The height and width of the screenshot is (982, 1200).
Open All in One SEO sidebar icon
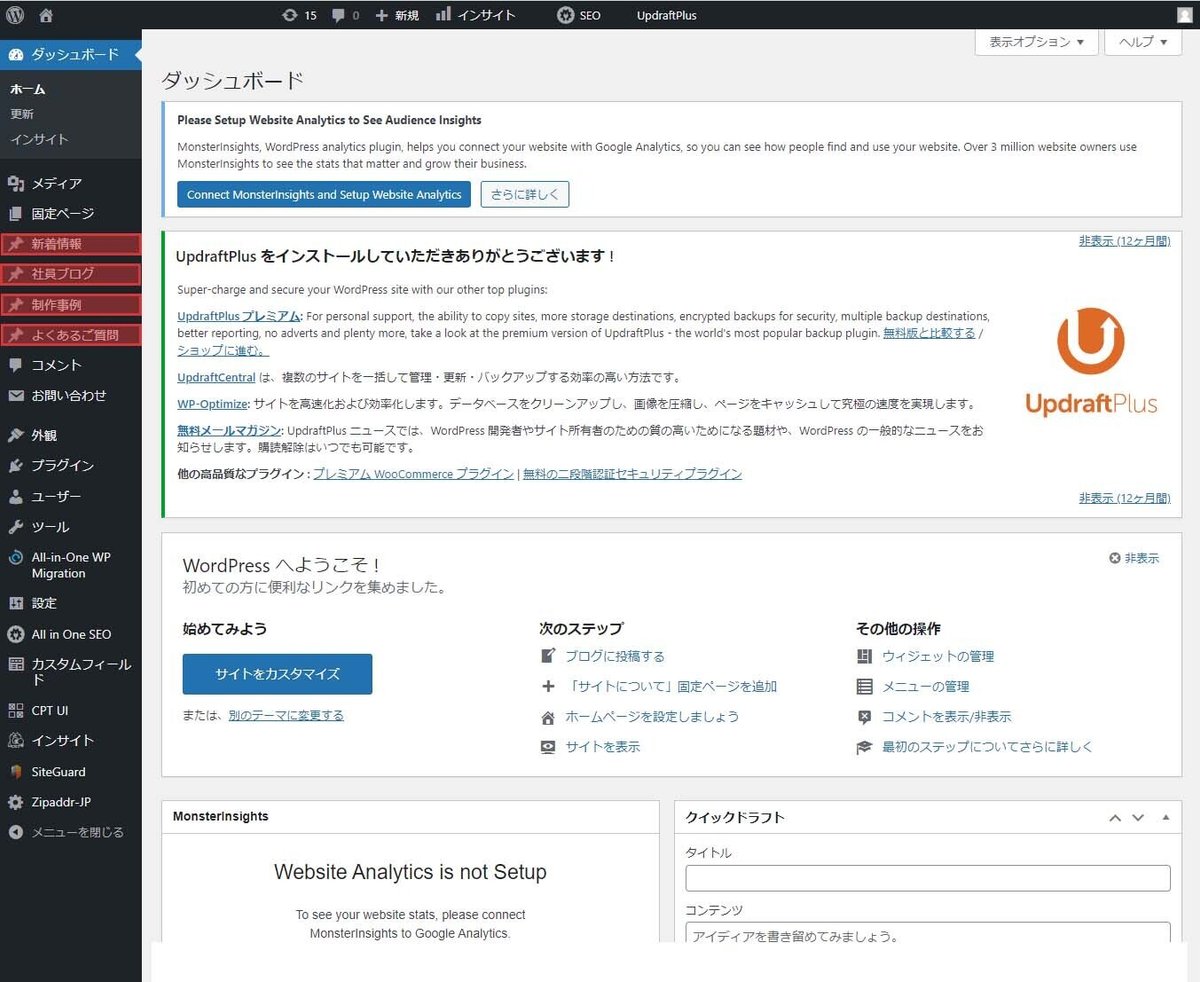tap(15, 634)
